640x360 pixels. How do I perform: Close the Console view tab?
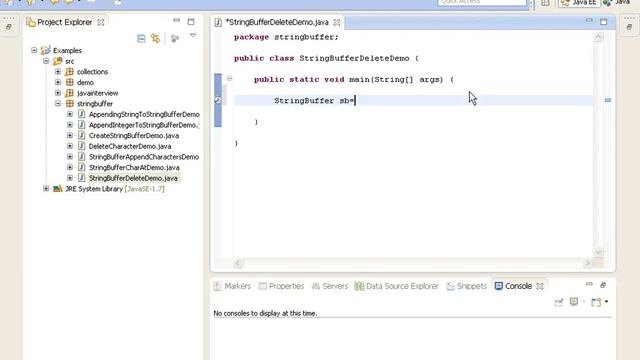tap(540, 286)
